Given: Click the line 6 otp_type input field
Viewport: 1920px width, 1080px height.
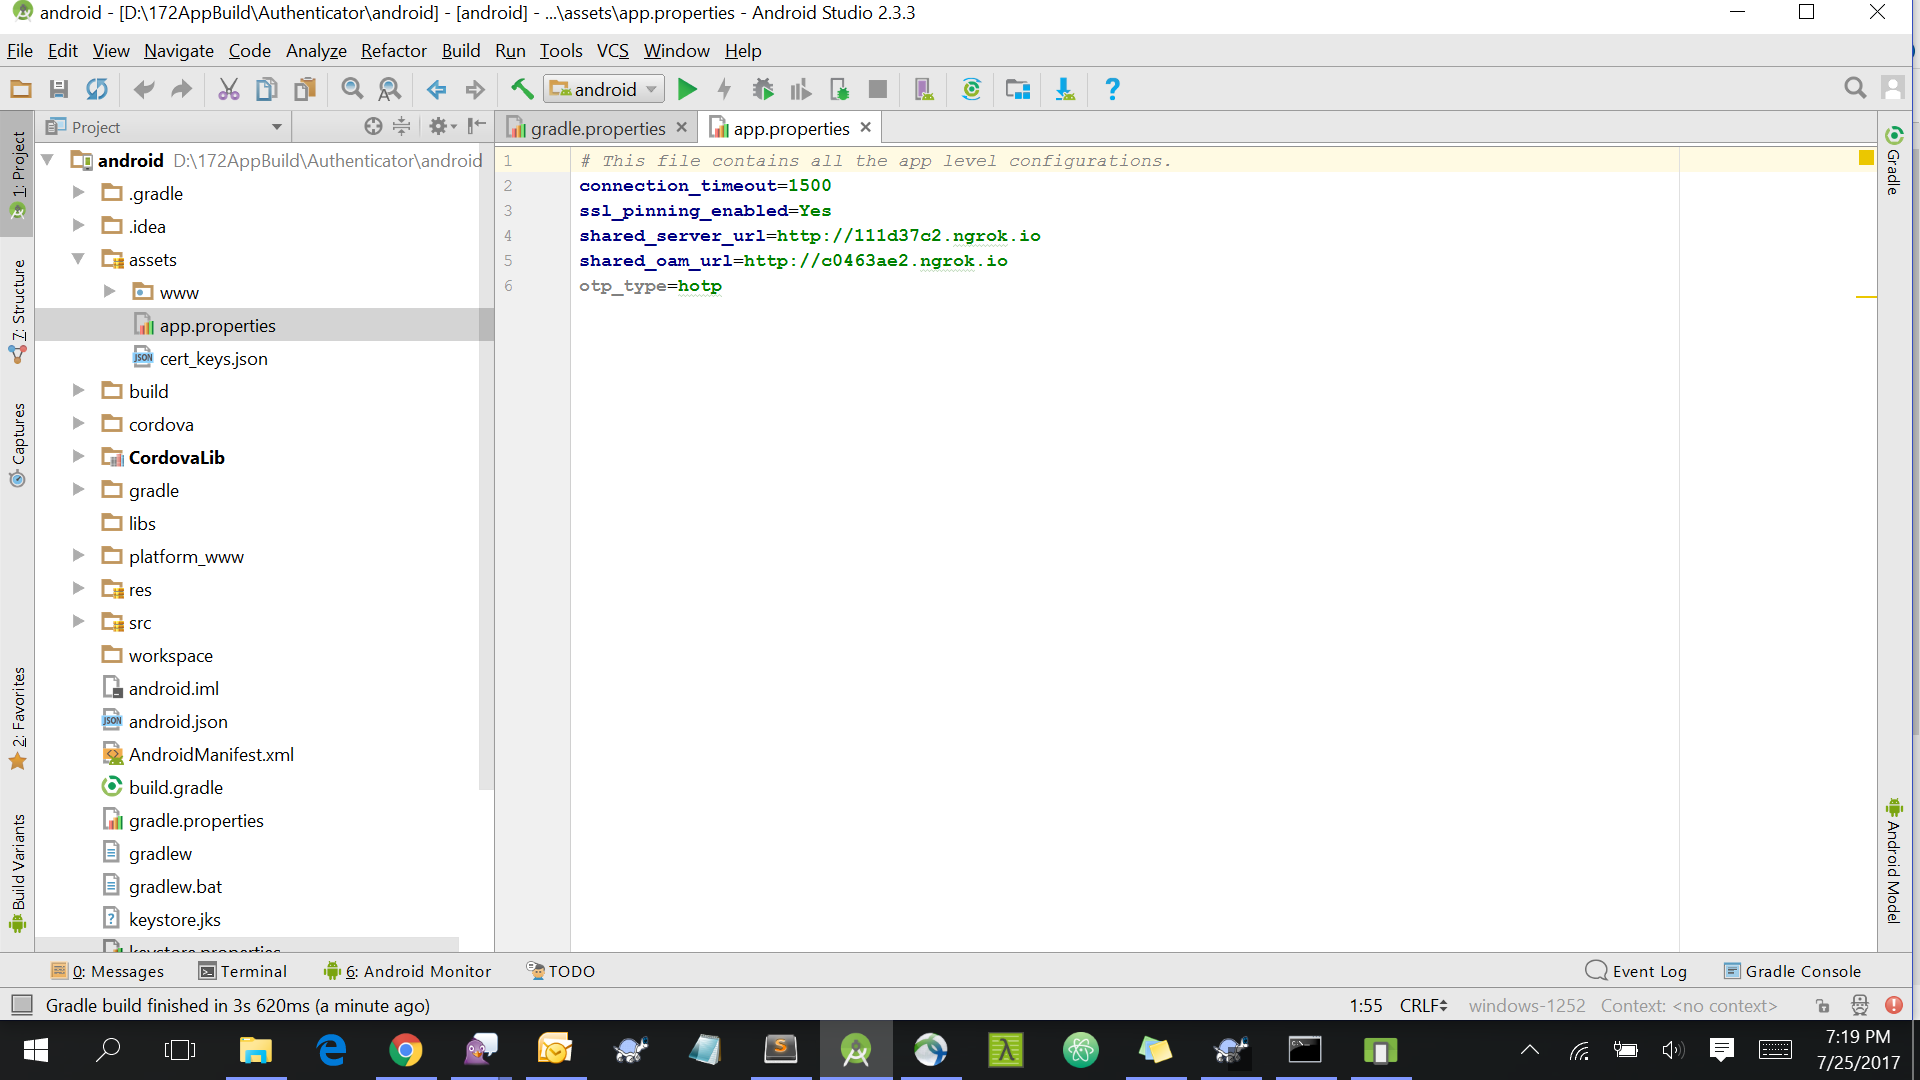Looking at the screenshot, I should (650, 285).
